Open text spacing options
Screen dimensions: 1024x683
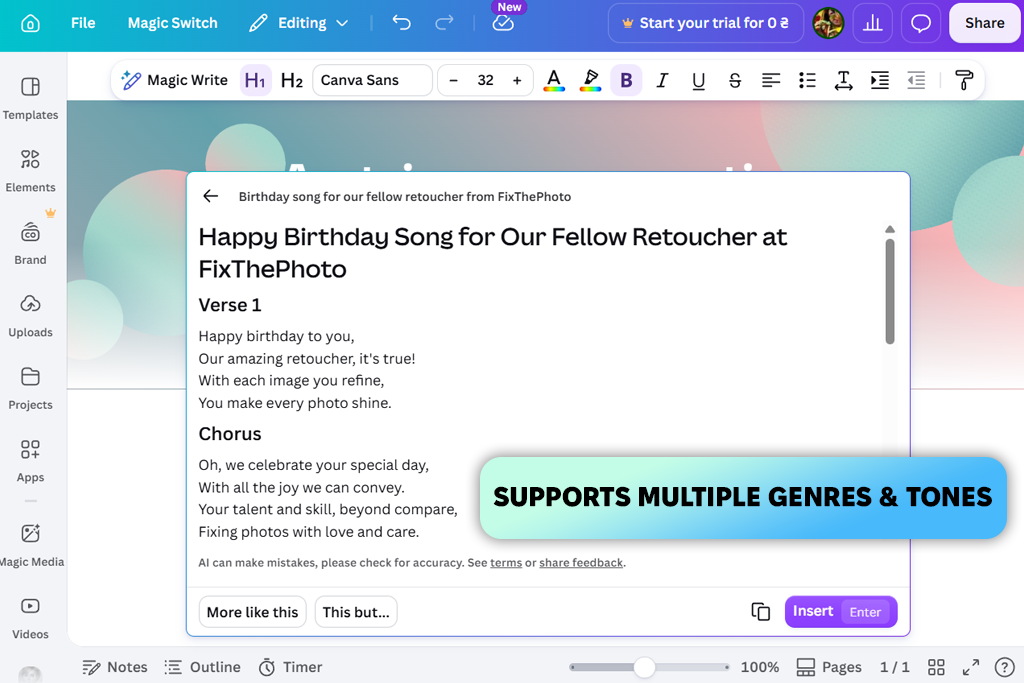point(844,80)
